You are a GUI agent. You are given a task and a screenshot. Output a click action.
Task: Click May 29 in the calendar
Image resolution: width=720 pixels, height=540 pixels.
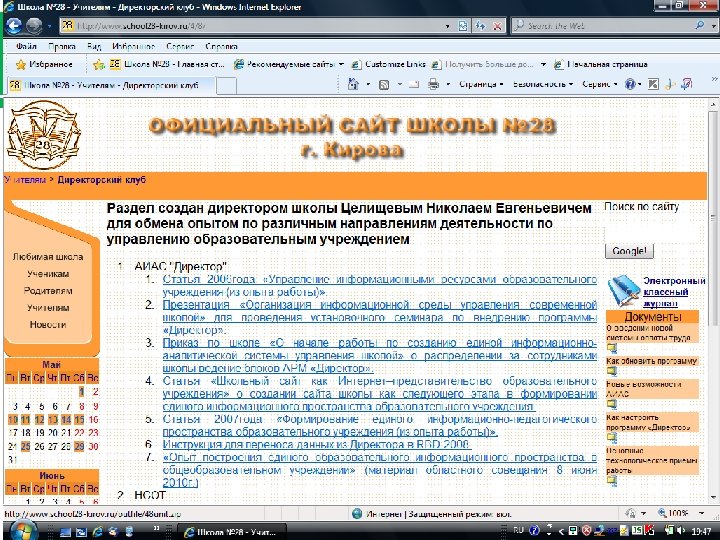pos(79,446)
